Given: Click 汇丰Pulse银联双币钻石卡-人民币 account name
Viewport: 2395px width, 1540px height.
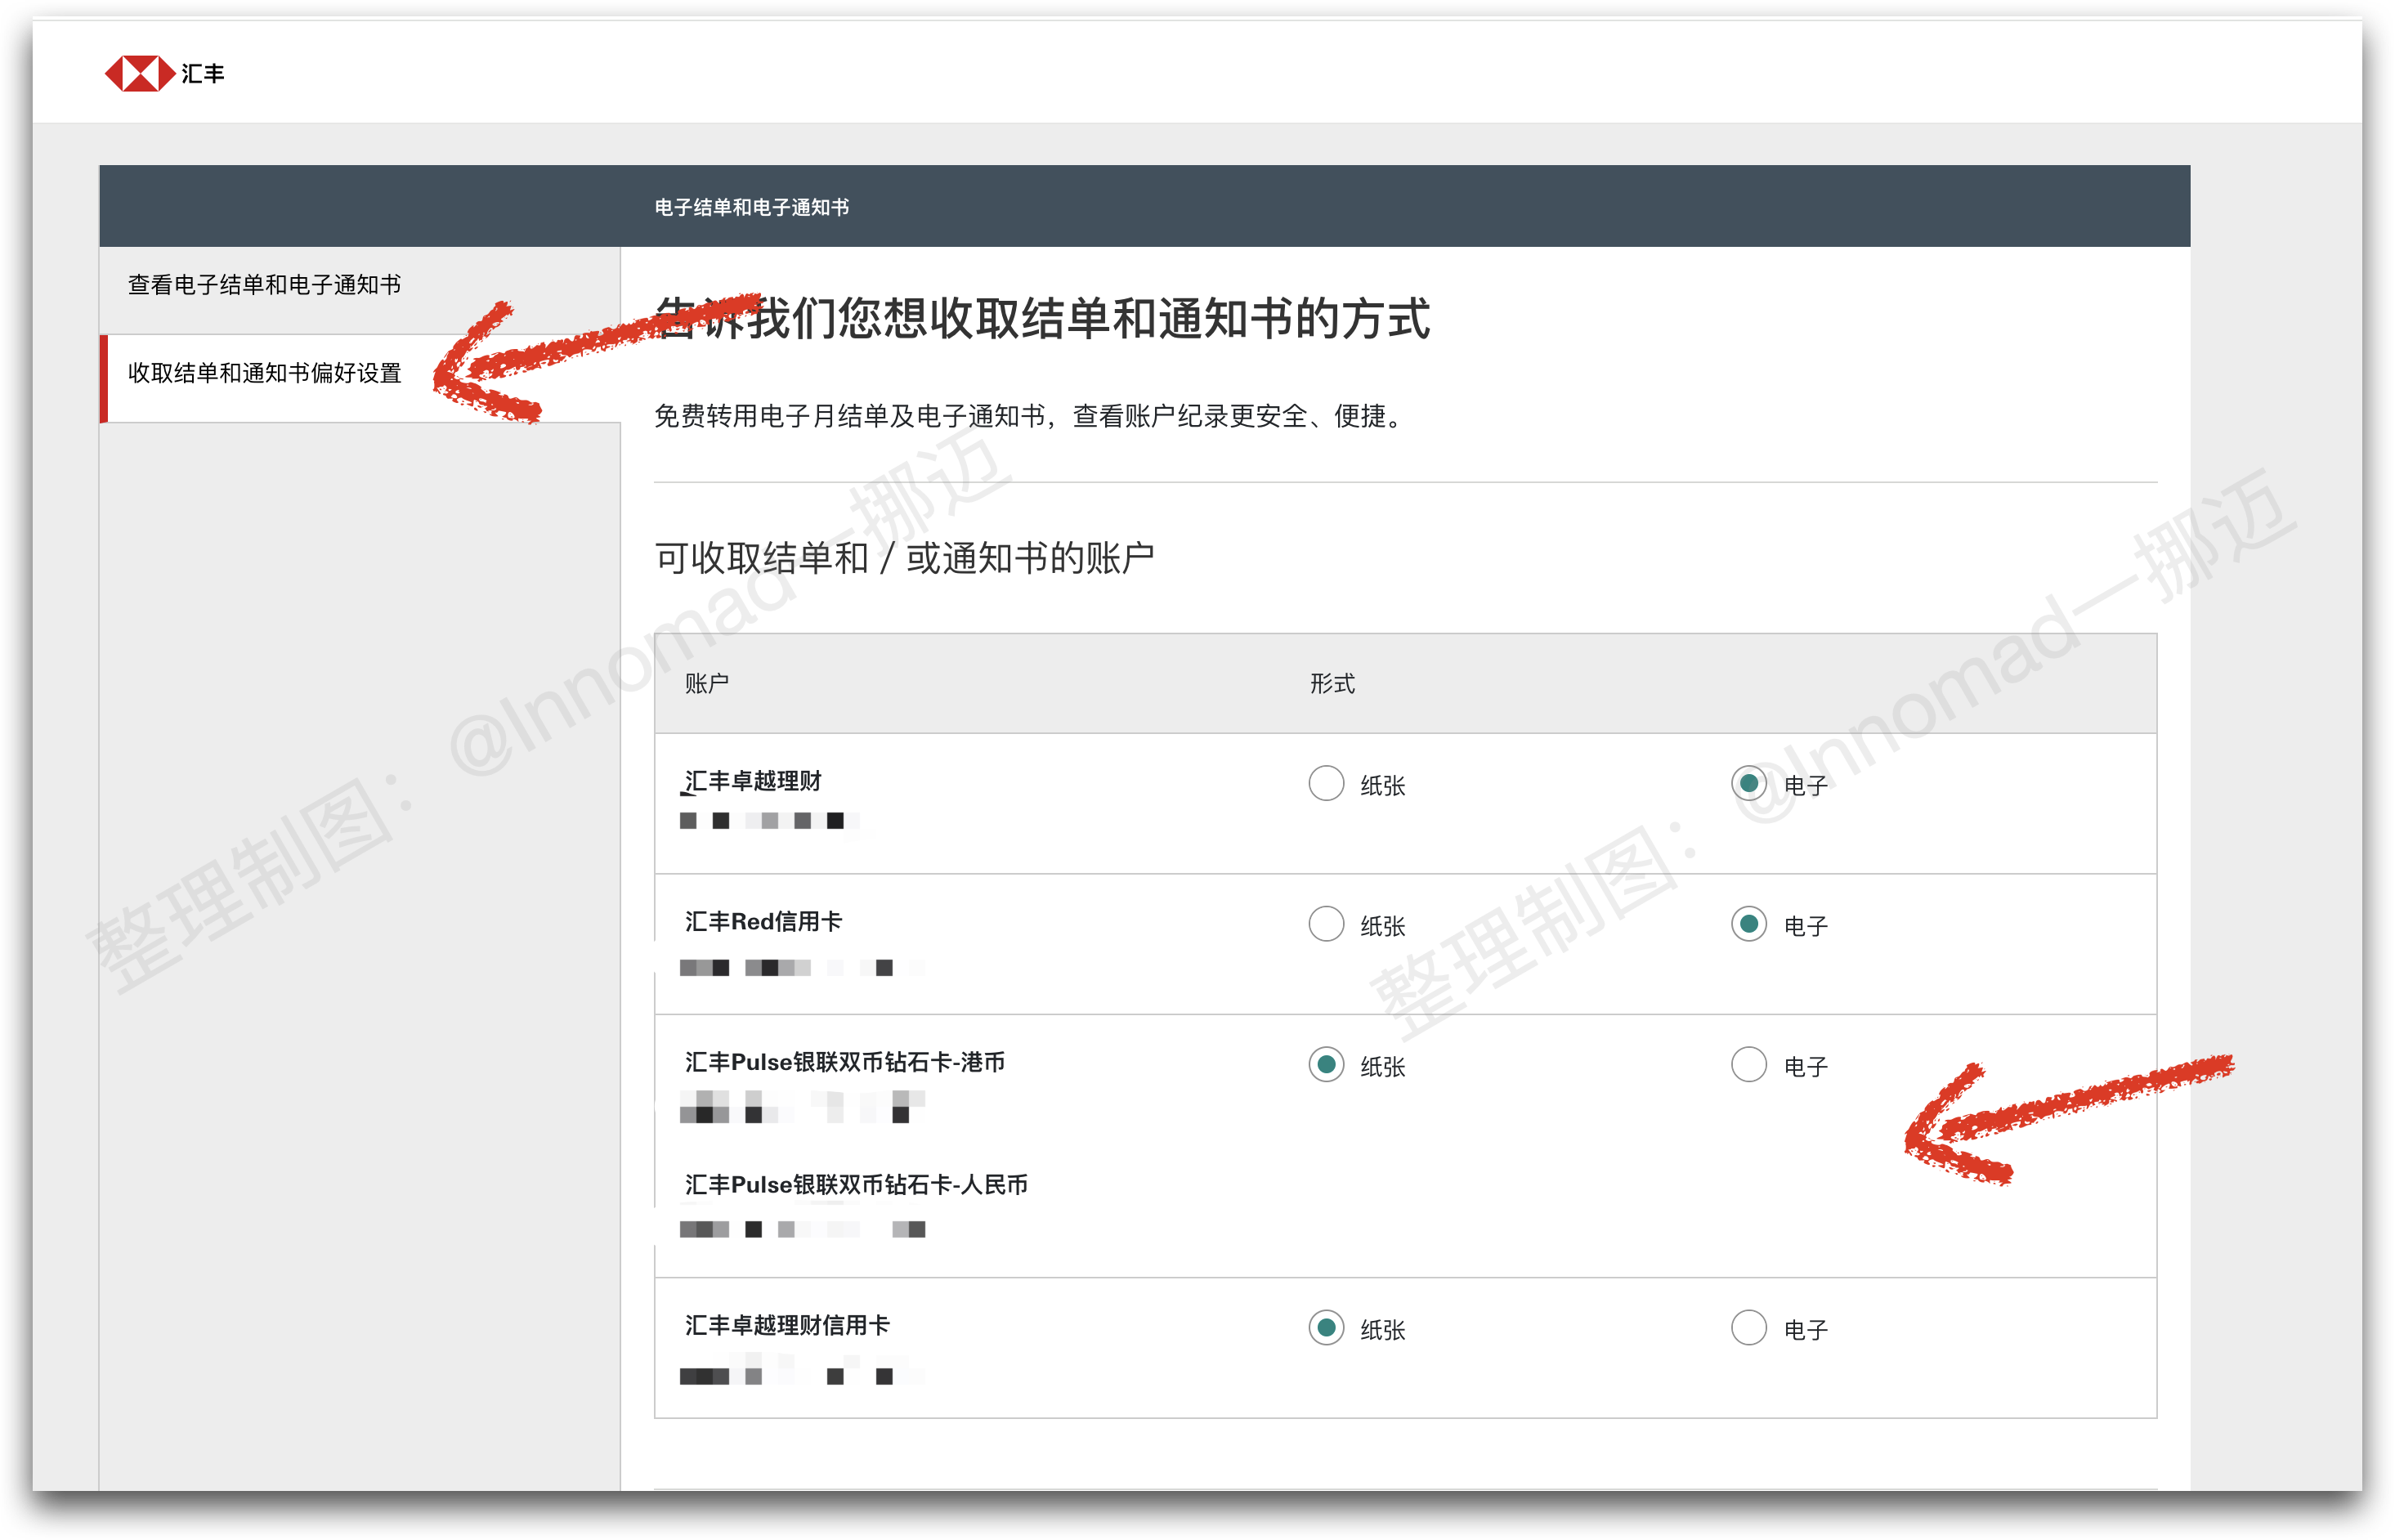Looking at the screenshot, I should click(856, 1185).
